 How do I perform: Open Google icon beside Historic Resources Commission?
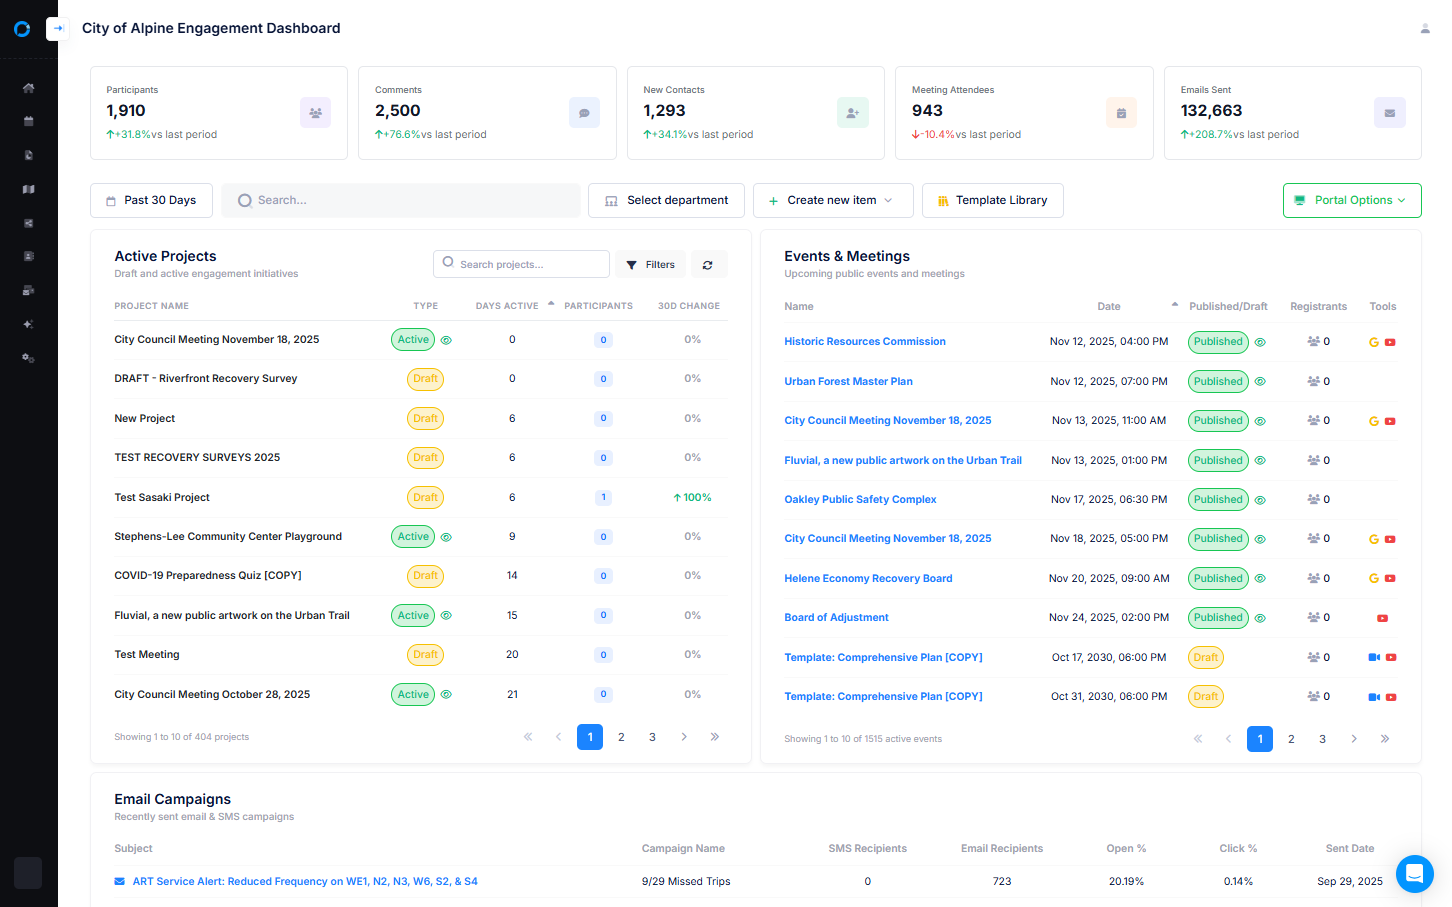coord(1373,341)
